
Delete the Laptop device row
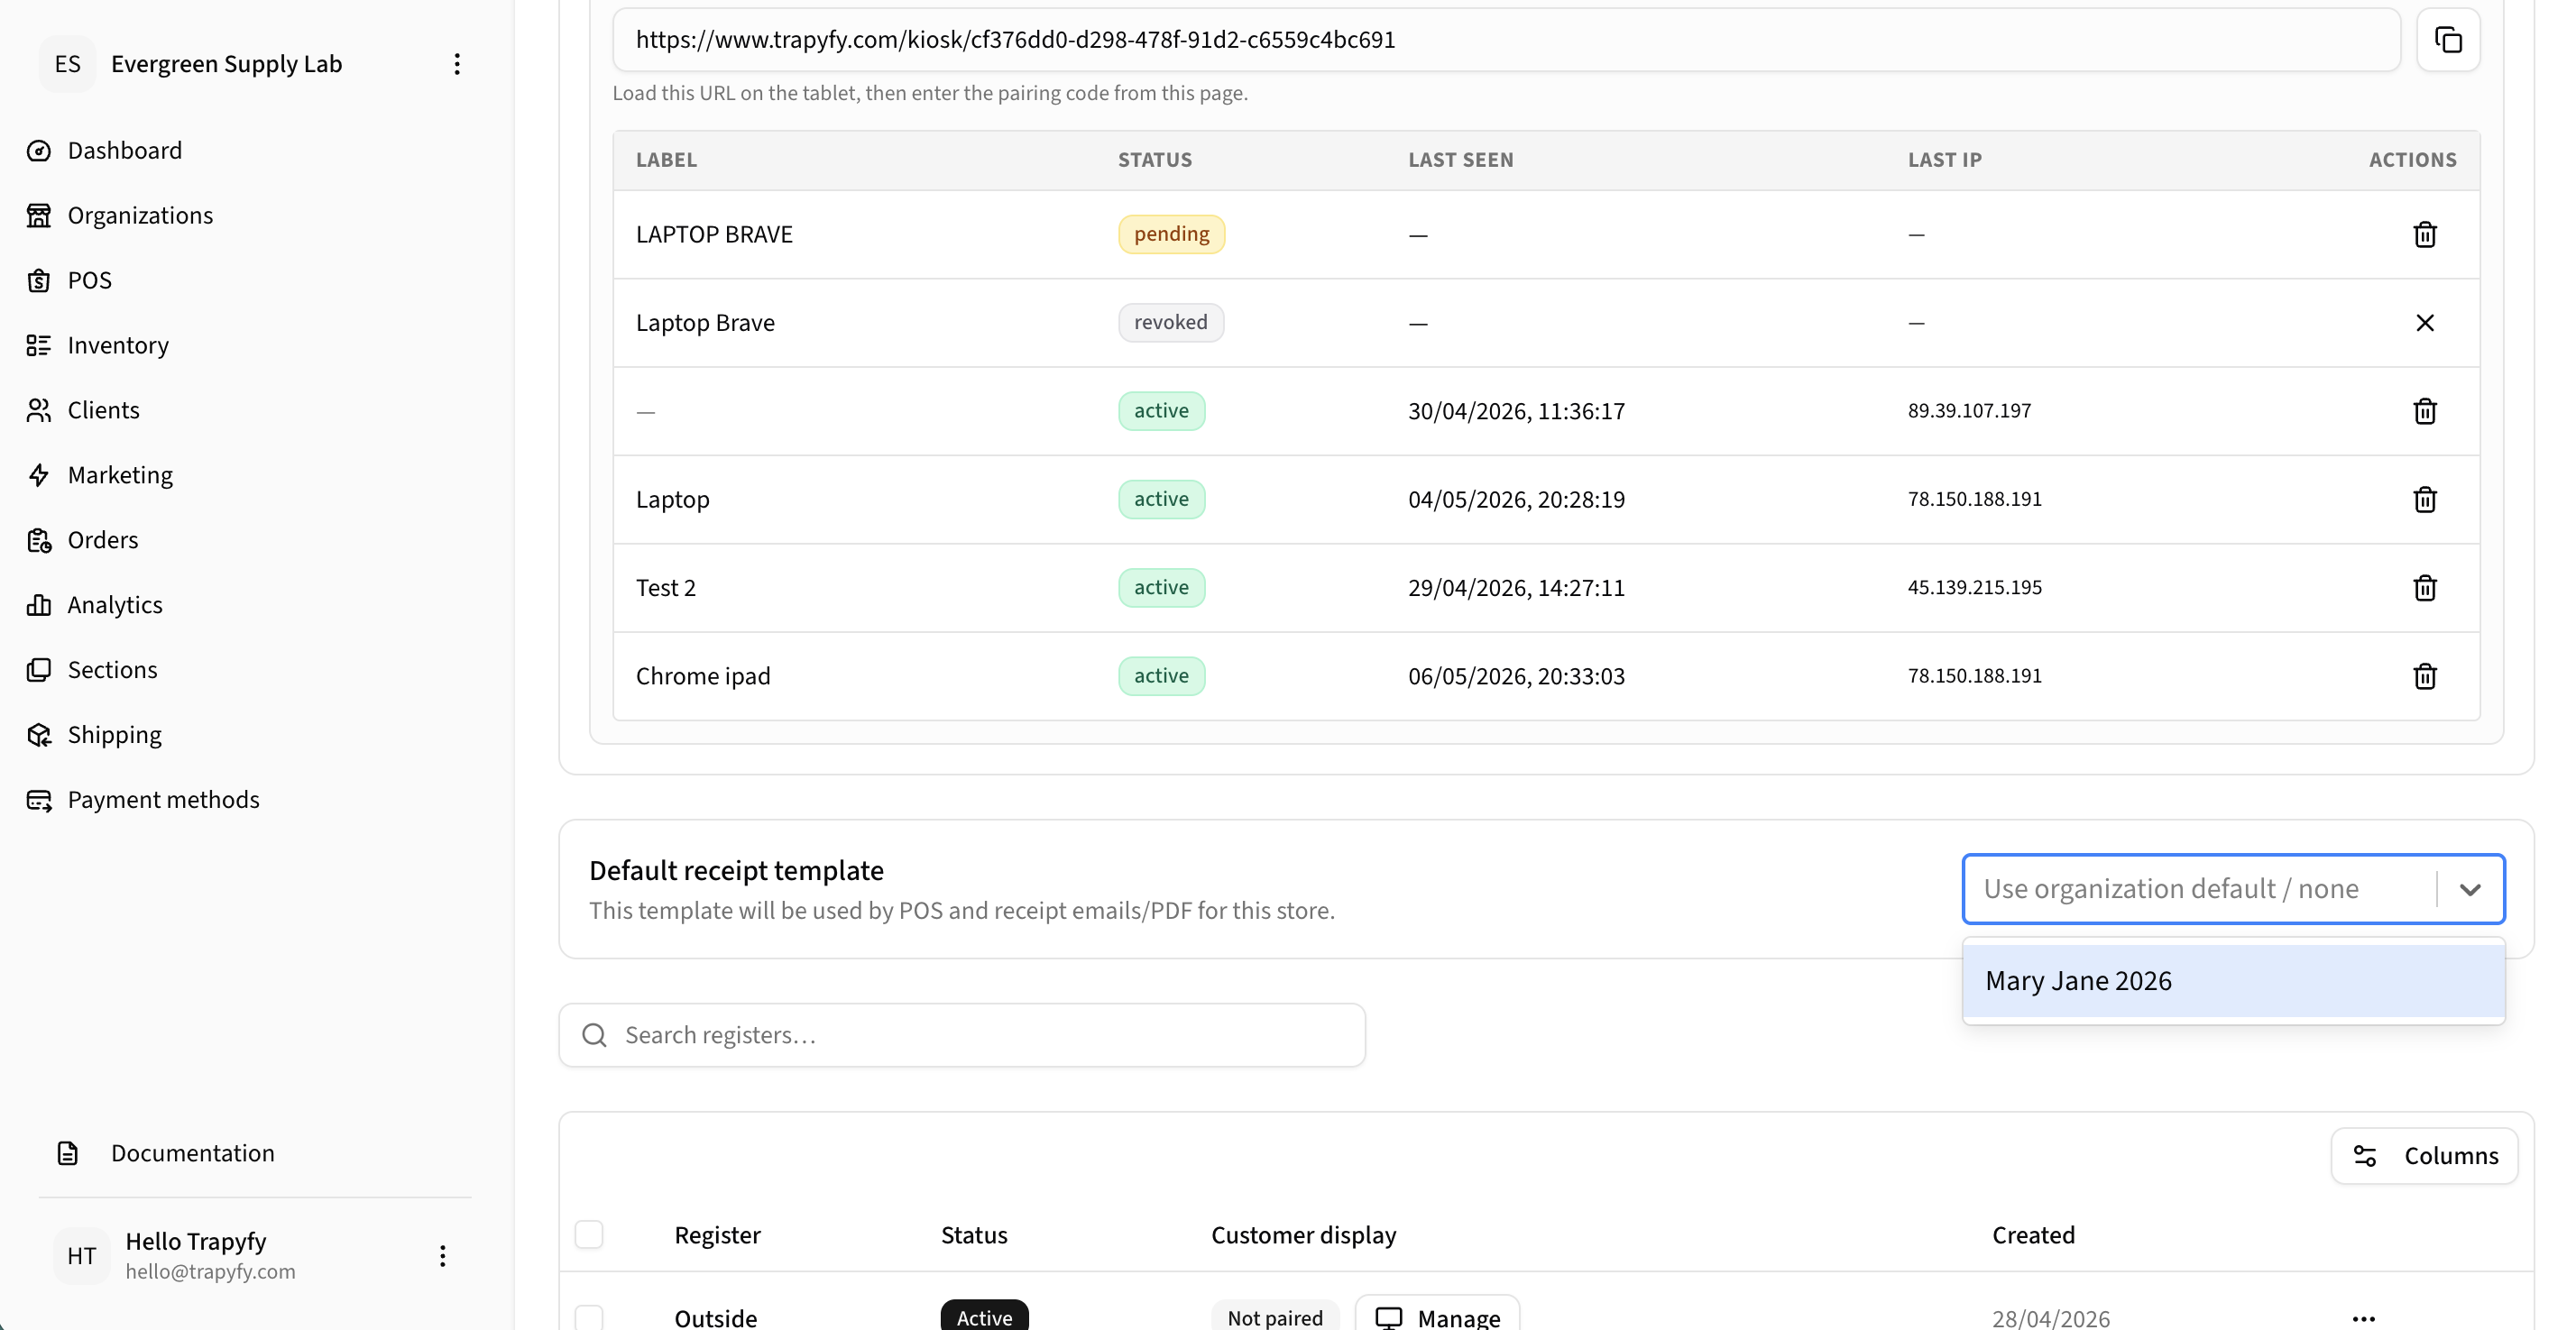[x=2424, y=499]
